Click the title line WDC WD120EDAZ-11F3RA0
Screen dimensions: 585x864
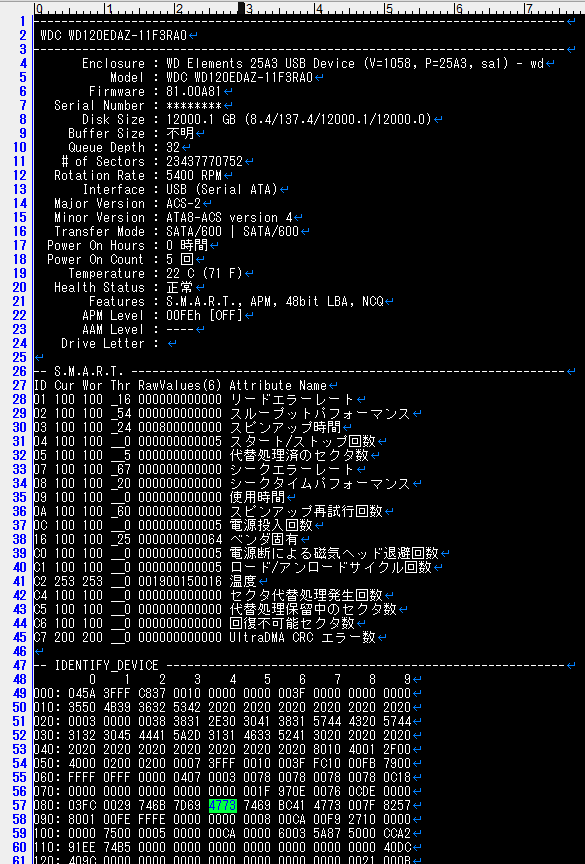tap(114, 36)
